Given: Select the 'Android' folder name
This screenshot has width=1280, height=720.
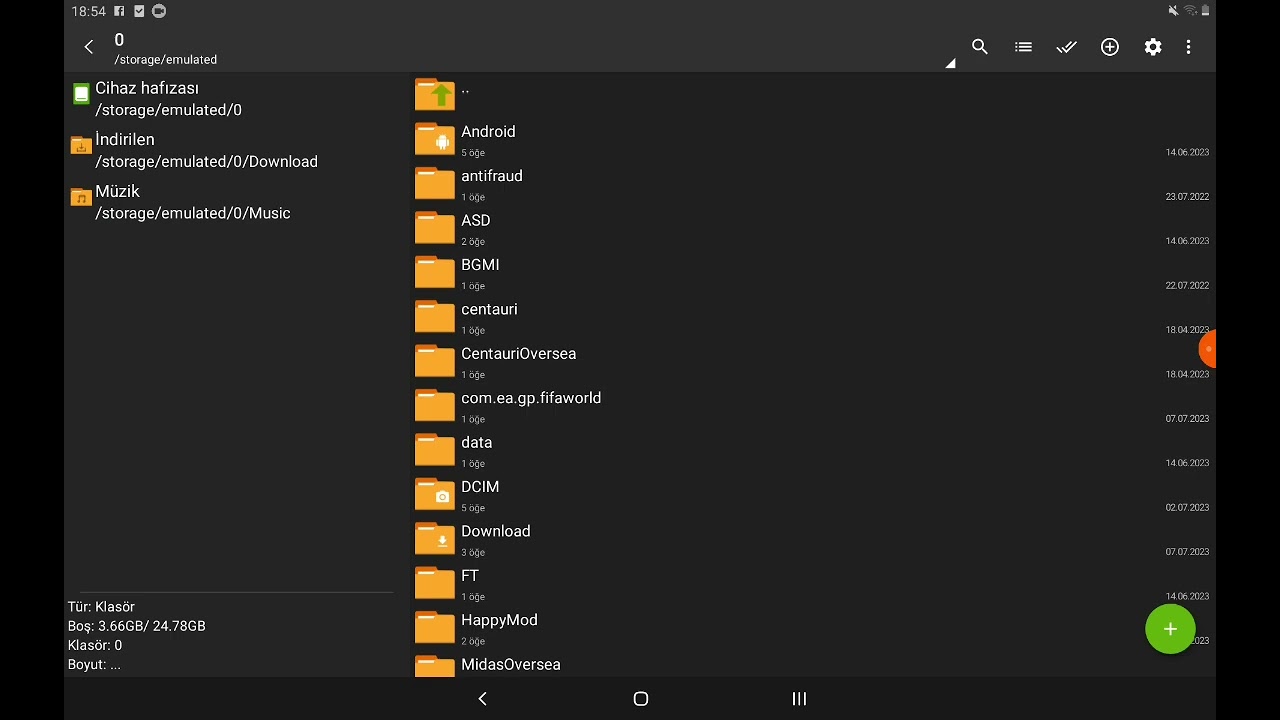Looking at the screenshot, I should [488, 131].
